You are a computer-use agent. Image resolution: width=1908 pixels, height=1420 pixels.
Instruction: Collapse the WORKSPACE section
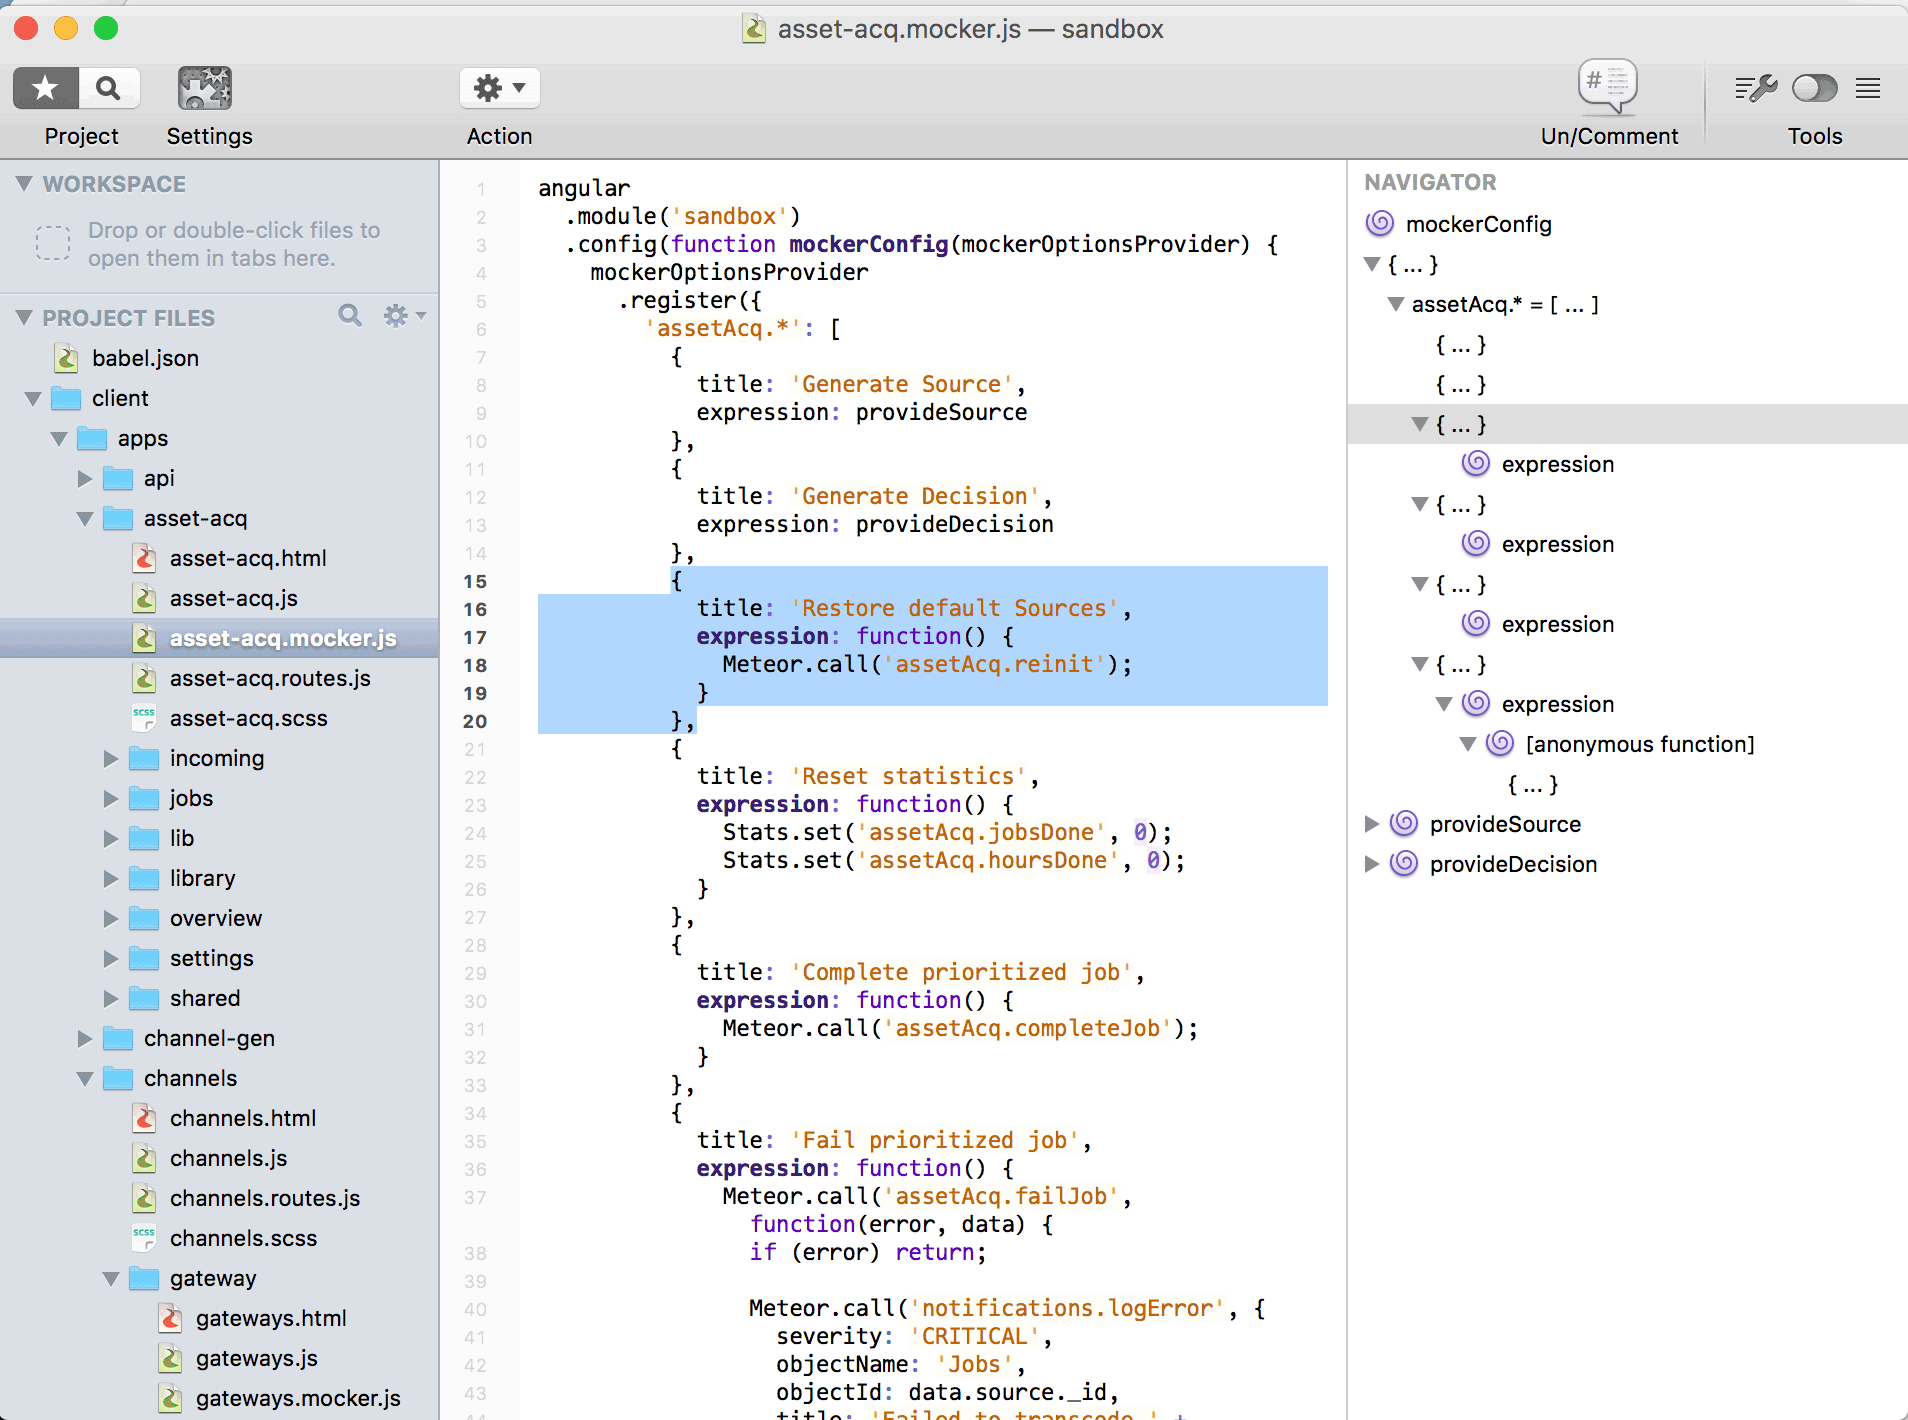pos(25,183)
